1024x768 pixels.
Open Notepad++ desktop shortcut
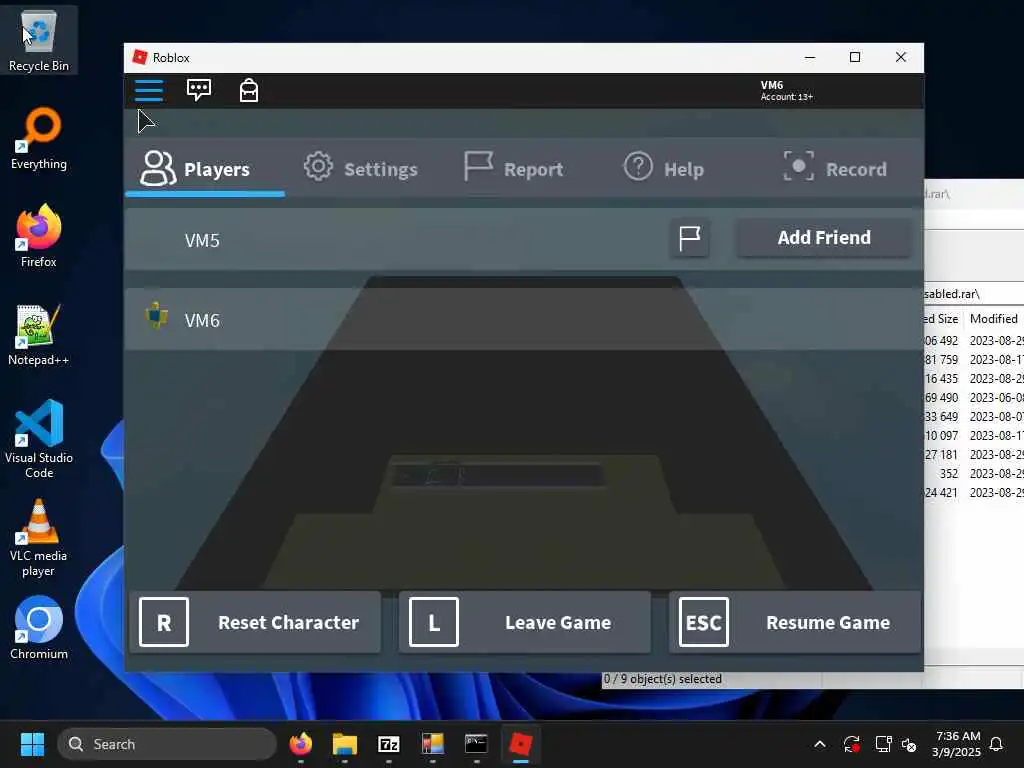[39, 334]
